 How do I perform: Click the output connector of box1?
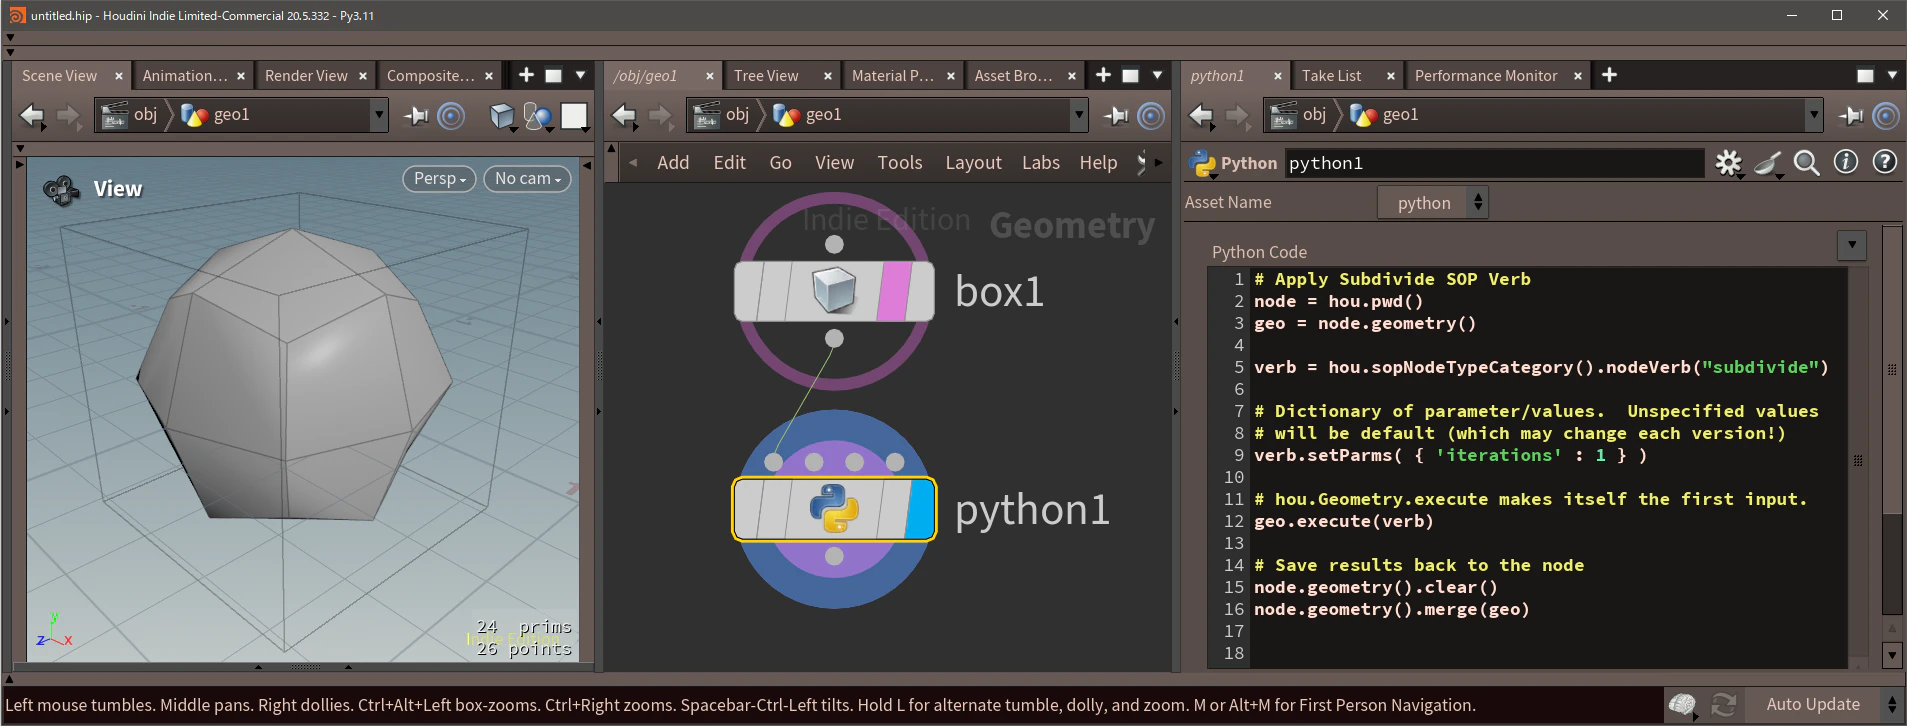(834, 339)
